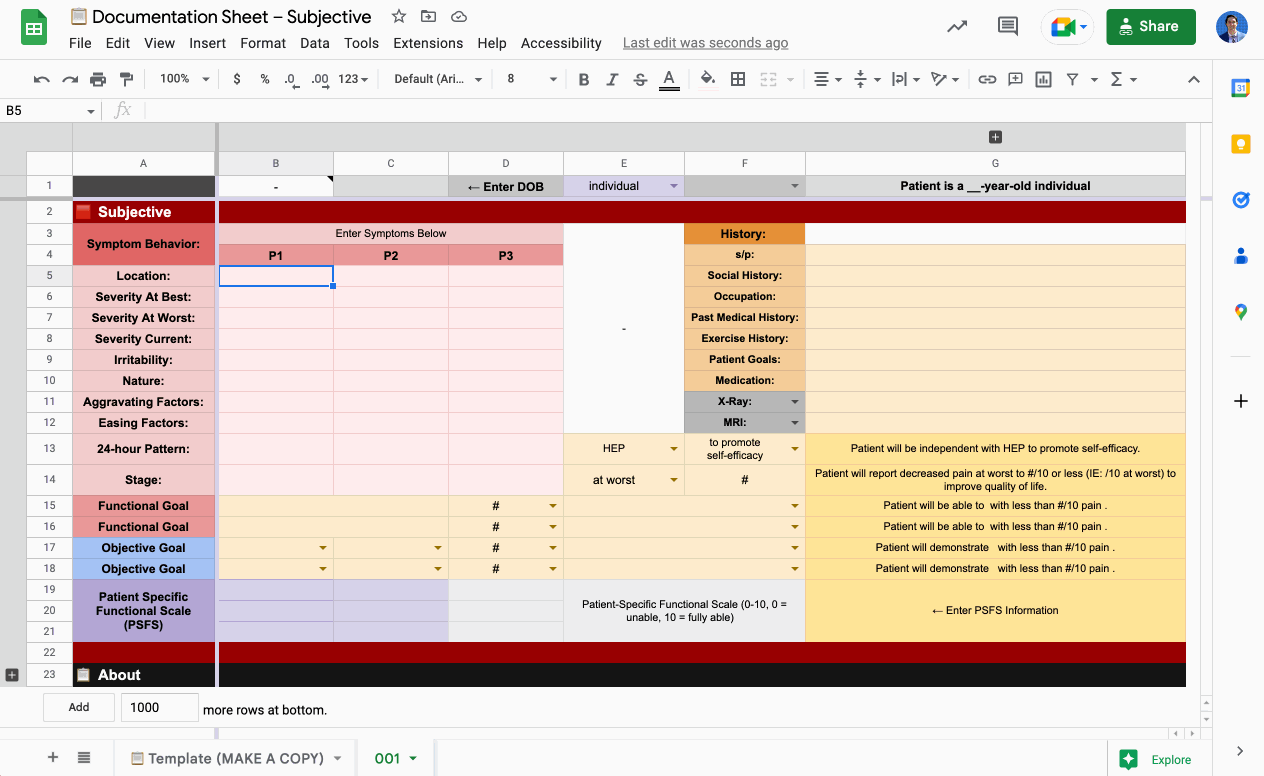Open the Google account avatar
Screen dimensions: 1264x776
click(1232, 27)
